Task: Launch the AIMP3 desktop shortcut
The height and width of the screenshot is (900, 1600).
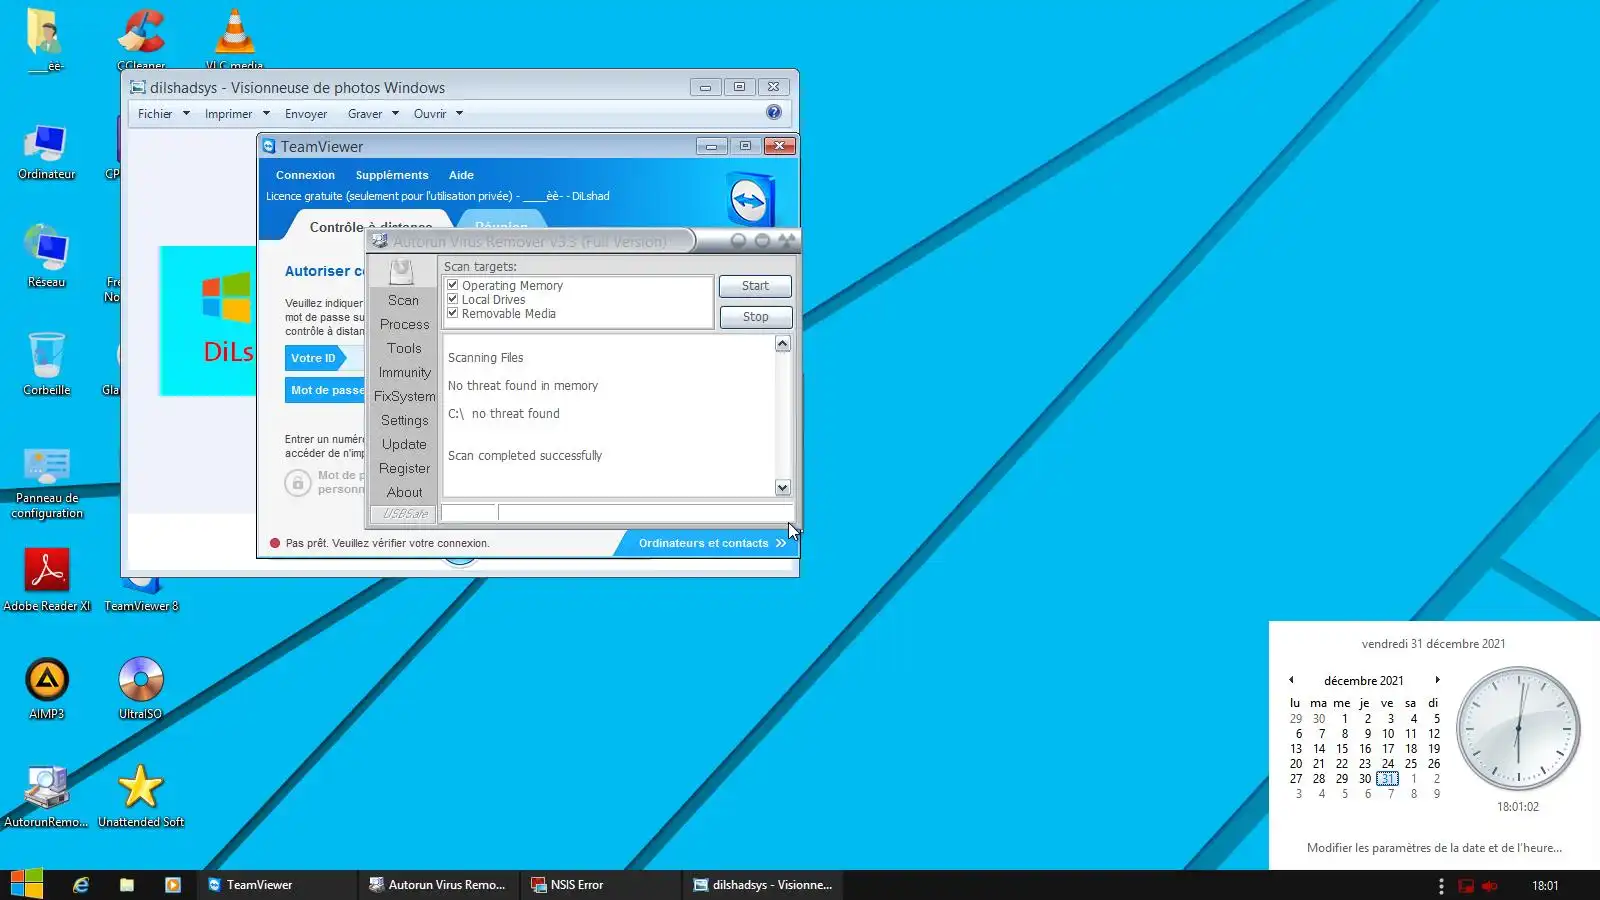Action: click(x=47, y=688)
